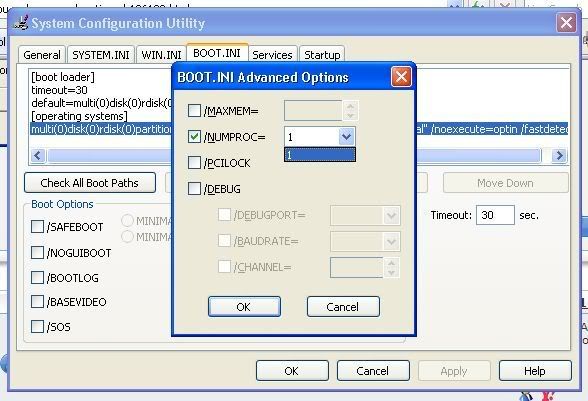
Task: Enable the /SOS option
Action: [x=37, y=326]
